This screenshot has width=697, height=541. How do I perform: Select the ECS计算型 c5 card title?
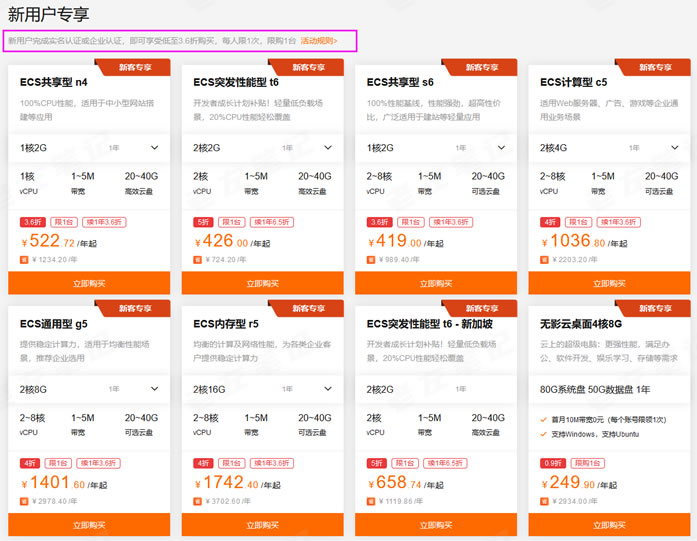pos(573,82)
